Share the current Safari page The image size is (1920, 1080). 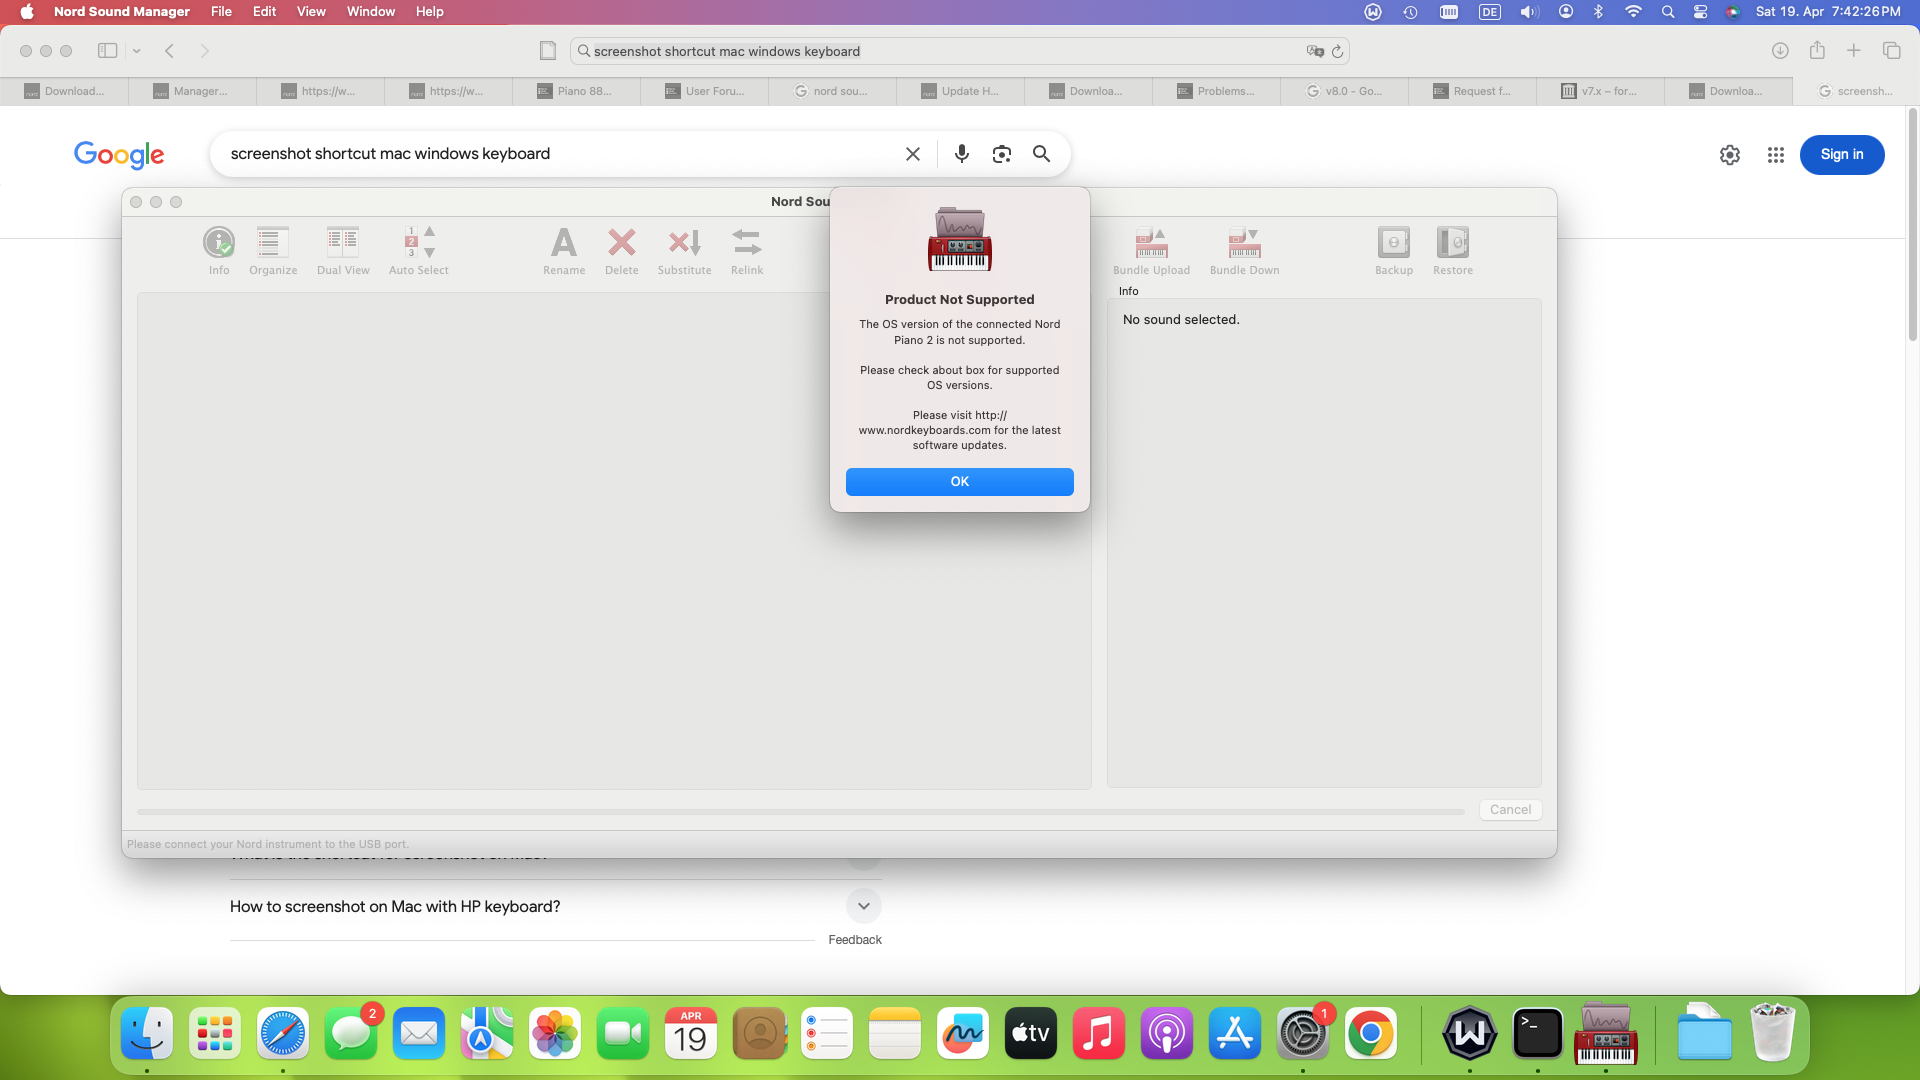point(1817,50)
